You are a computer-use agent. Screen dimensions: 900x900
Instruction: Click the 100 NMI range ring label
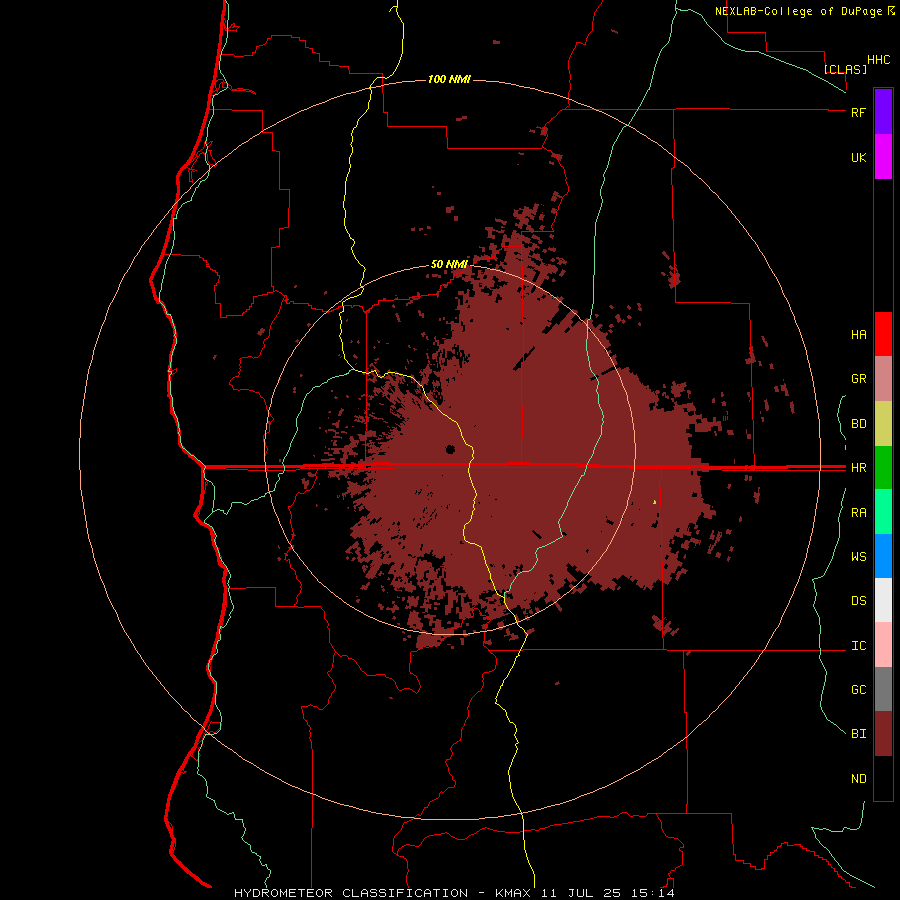[449, 79]
